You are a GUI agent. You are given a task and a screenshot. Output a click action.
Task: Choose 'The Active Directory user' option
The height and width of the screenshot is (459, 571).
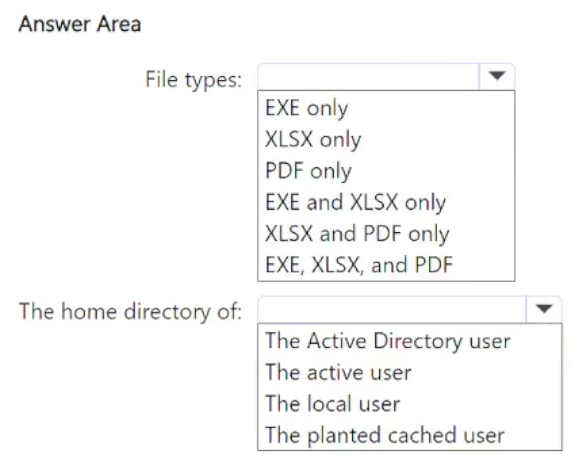click(x=387, y=341)
